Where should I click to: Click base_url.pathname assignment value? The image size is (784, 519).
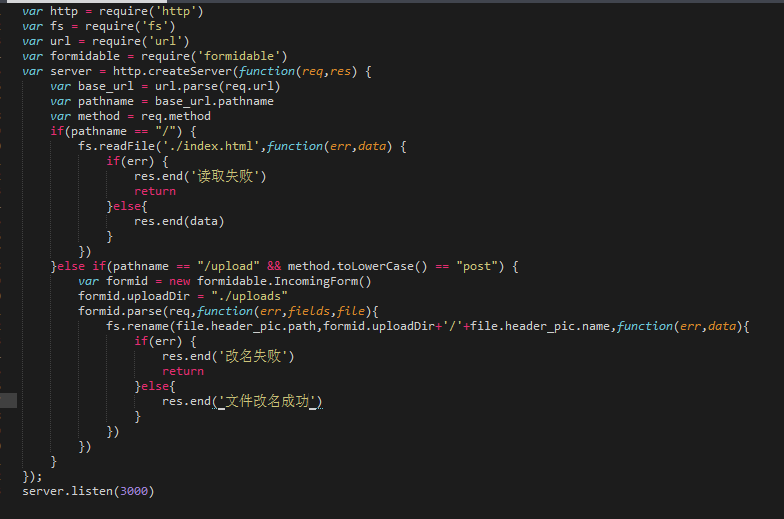214,101
